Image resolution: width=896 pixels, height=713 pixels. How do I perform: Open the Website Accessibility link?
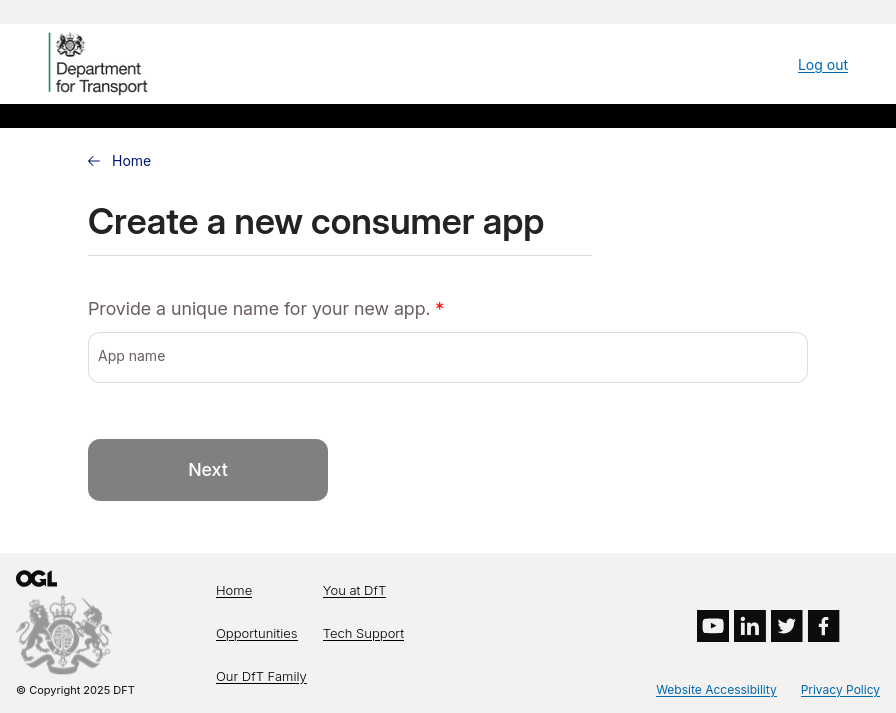(x=716, y=690)
